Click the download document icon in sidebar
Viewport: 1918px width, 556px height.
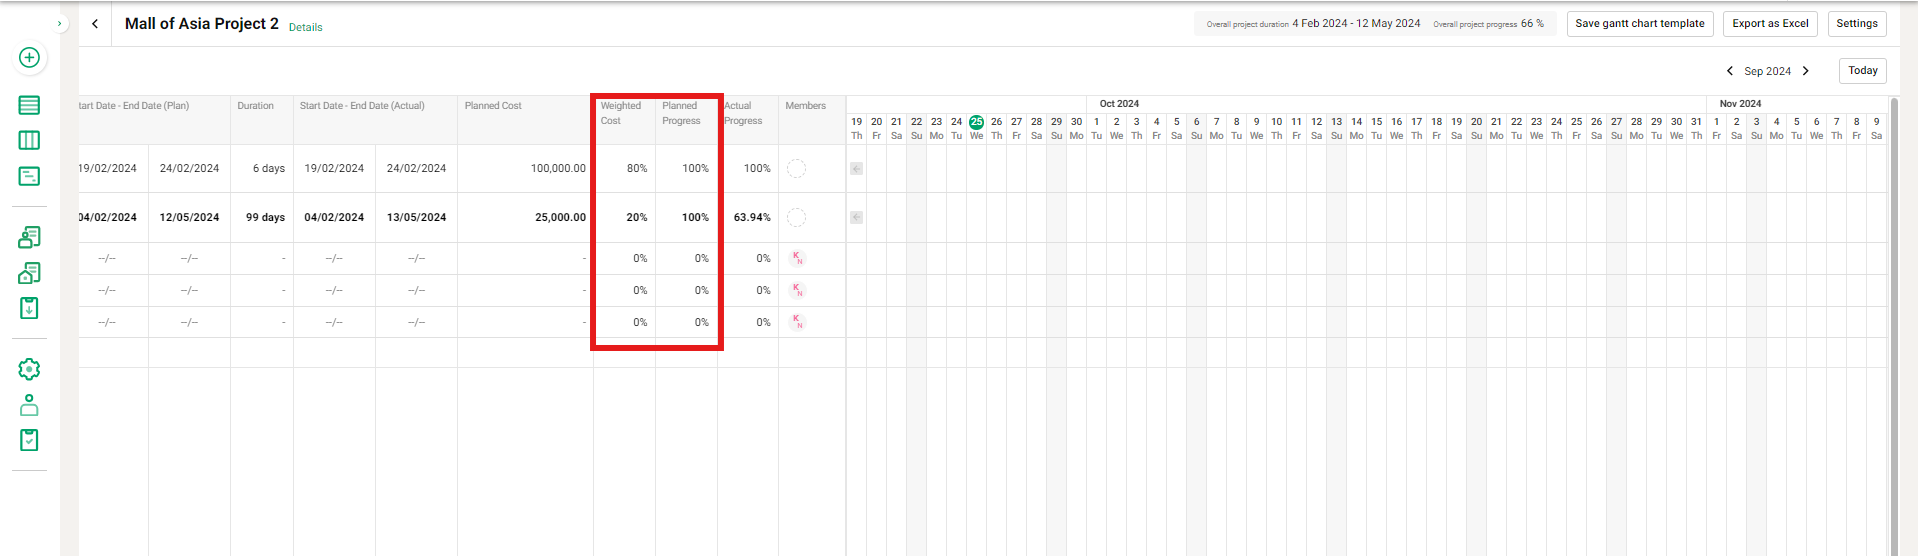[30, 308]
